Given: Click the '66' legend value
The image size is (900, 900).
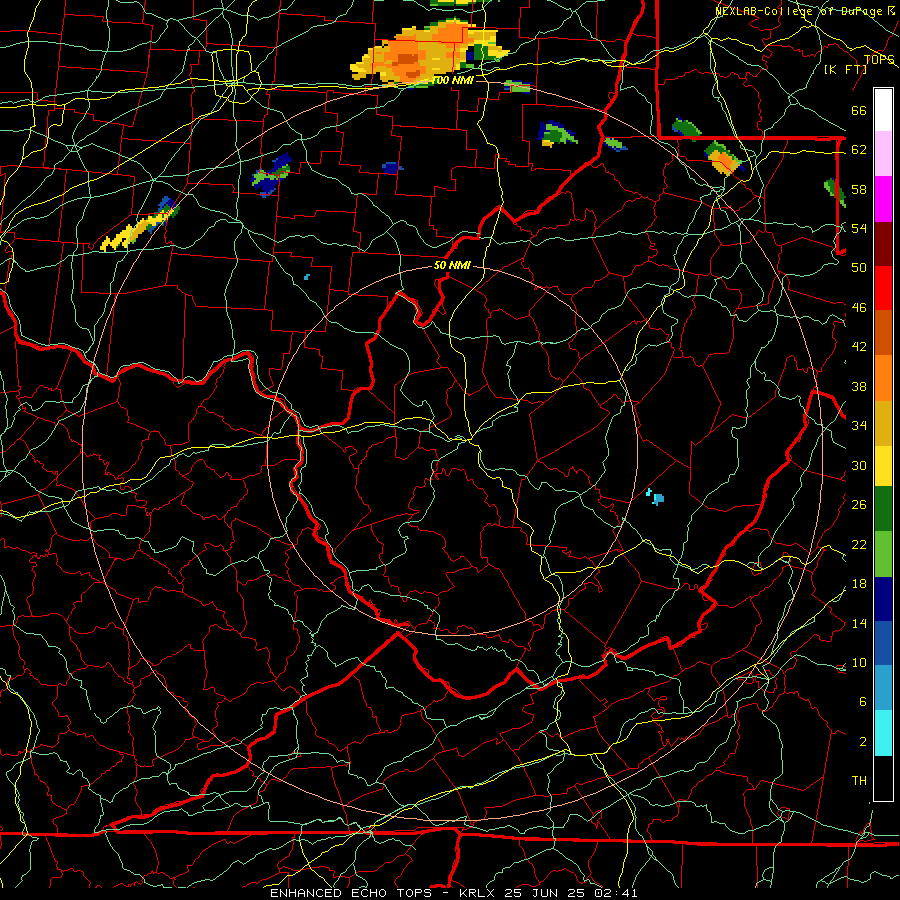Looking at the screenshot, I should pyautogui.click(x=859, y=110).
